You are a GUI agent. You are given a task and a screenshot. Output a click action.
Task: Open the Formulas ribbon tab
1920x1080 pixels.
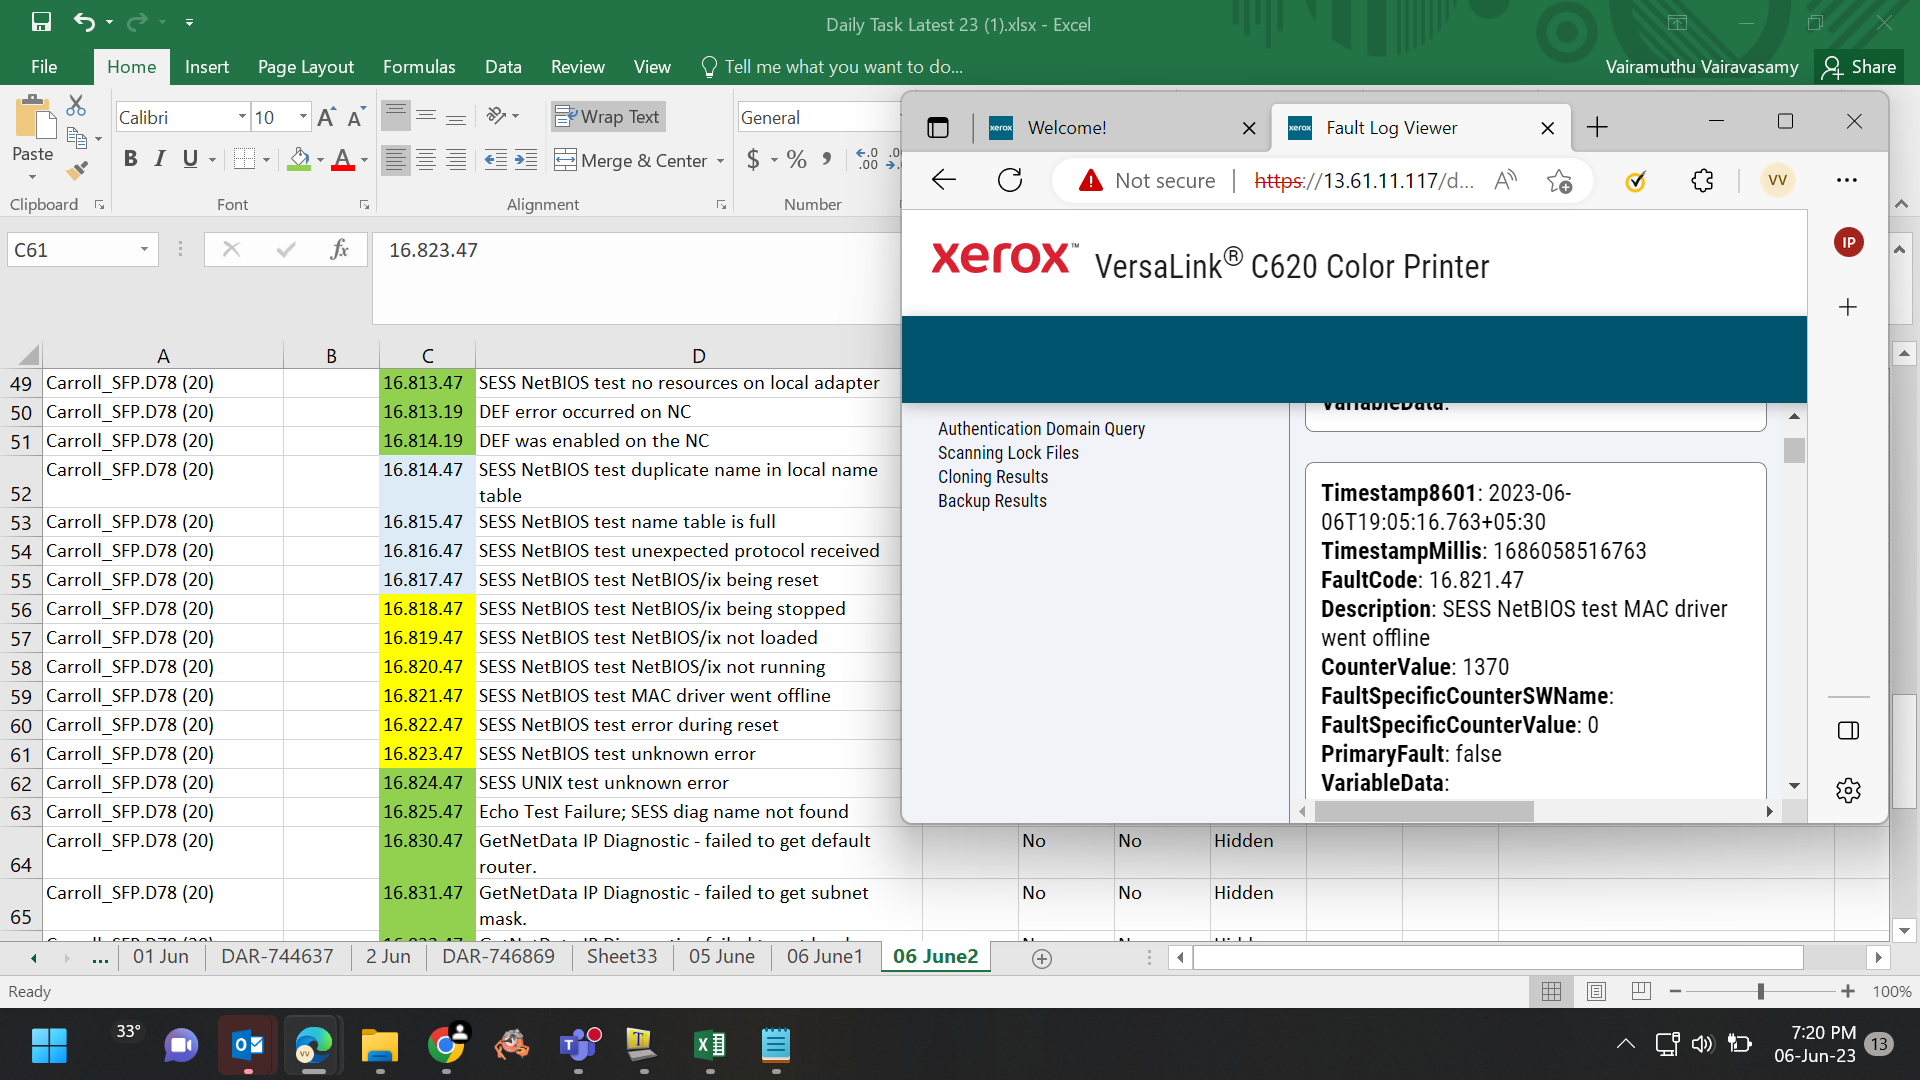419,67
